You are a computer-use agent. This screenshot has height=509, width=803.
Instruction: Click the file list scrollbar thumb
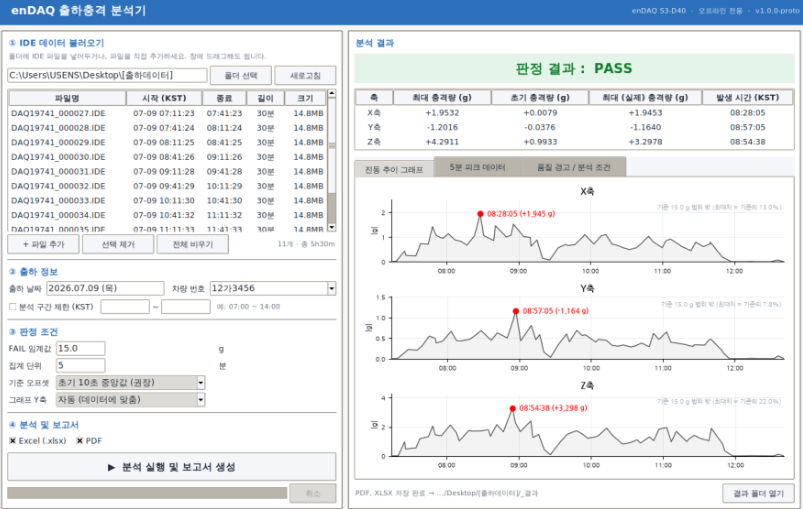[x=332, y=146]
